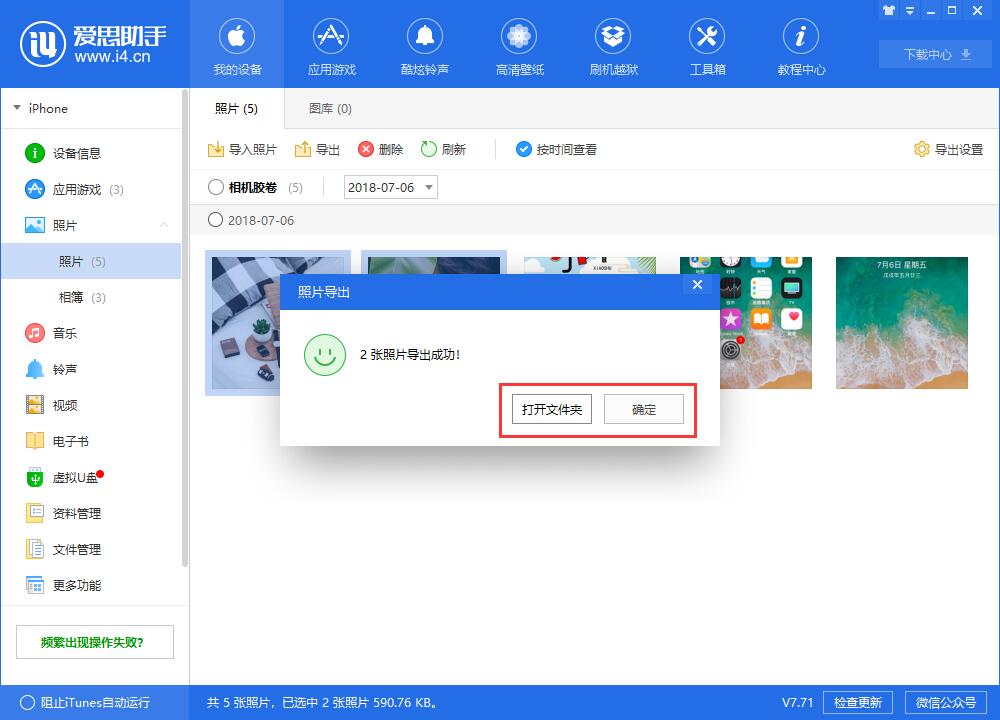This screenshot has height=720, width=1000.
Task: Select the 相机胶卷 radio button
Action: pos(215,188)
